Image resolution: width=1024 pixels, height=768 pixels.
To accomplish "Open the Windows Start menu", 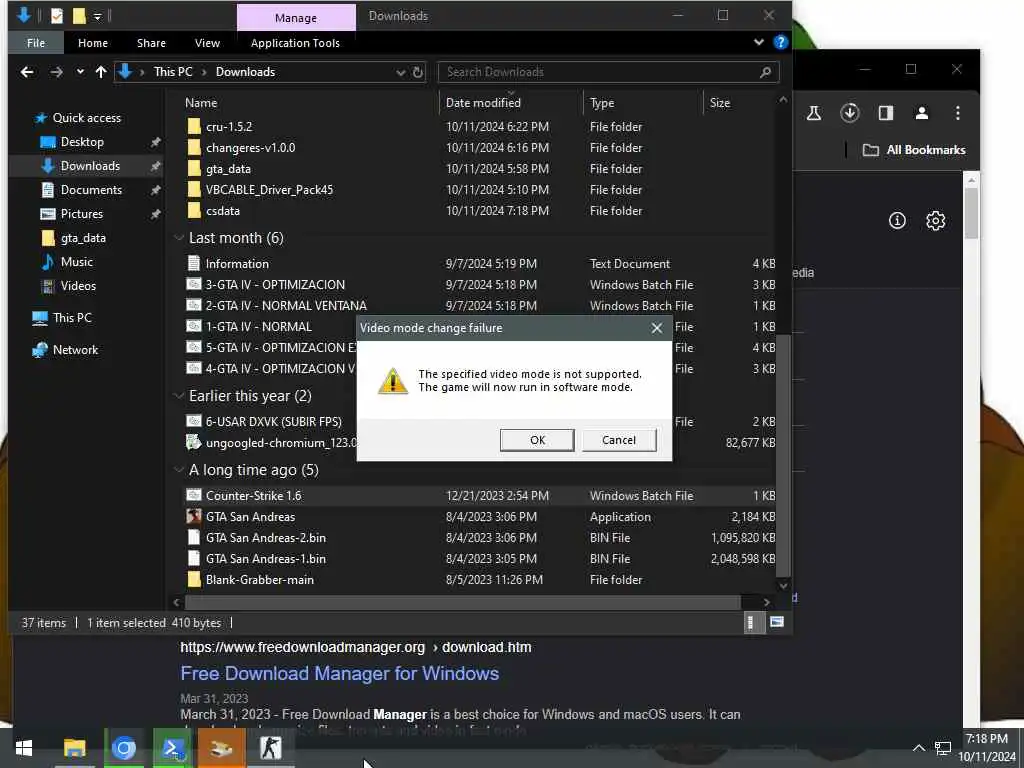I will coord(24,748).
